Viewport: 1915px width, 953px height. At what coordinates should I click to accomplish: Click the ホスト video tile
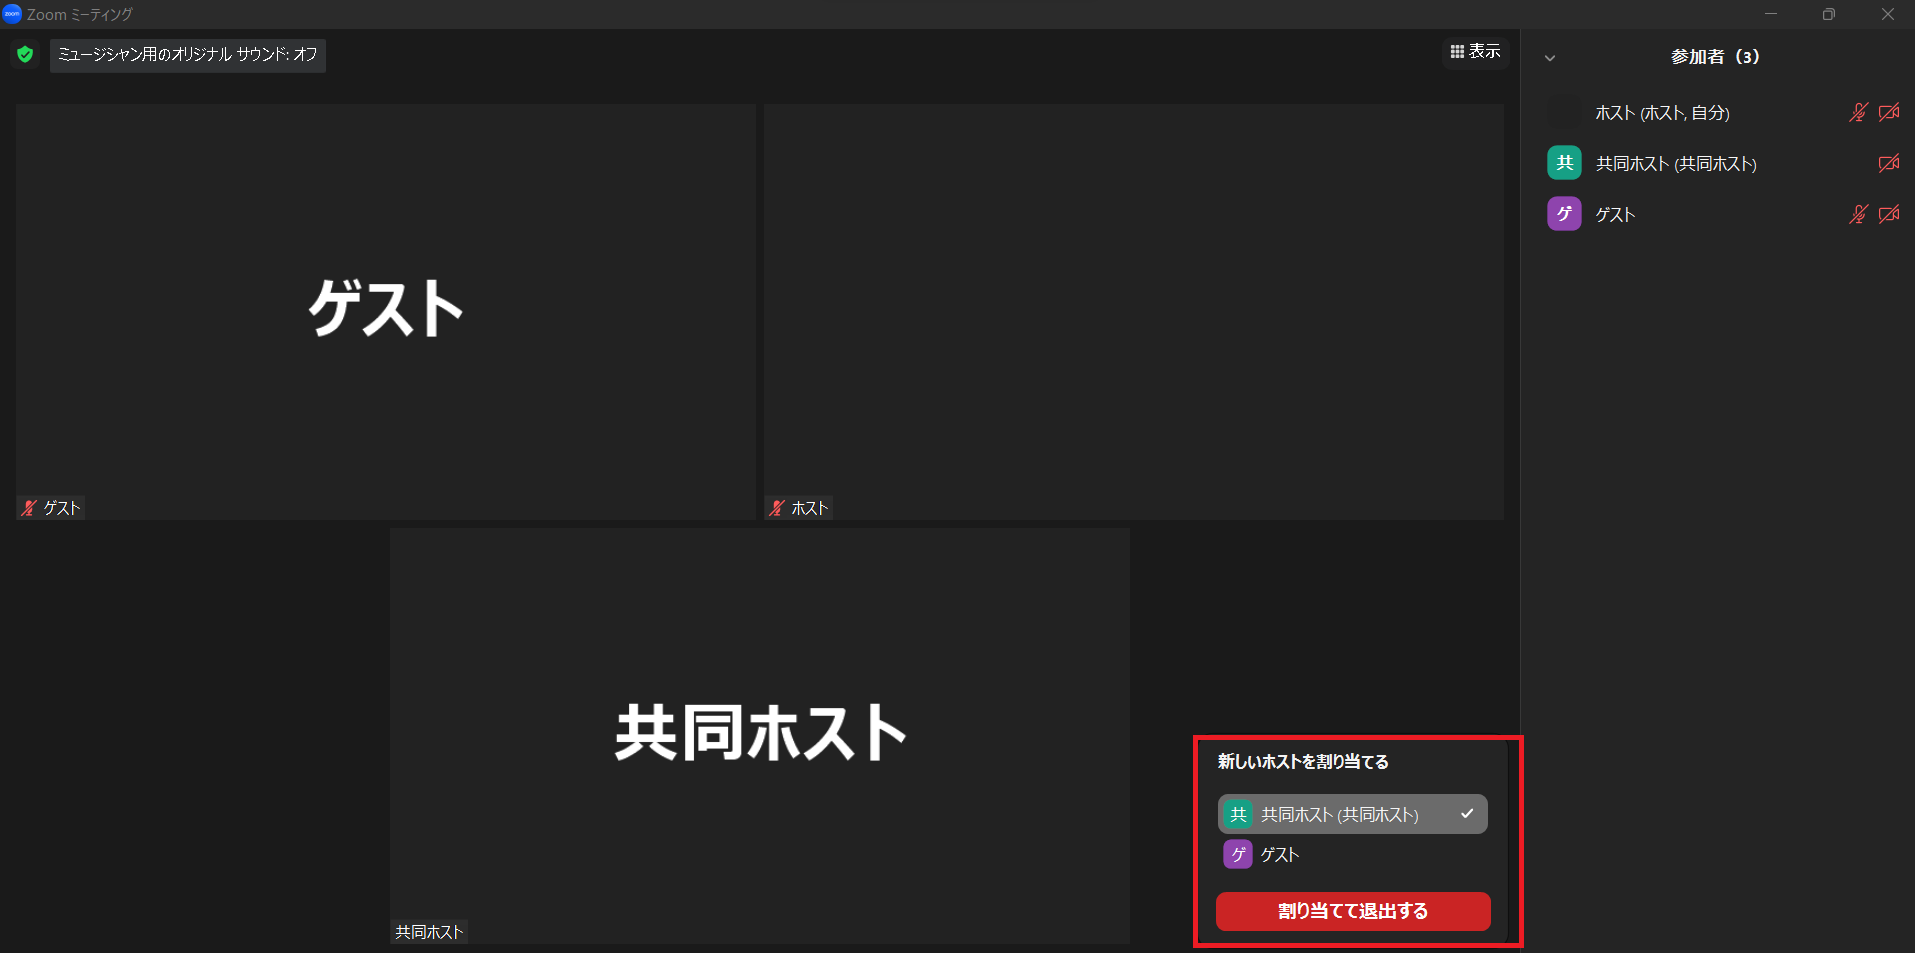click(1133, 310)
